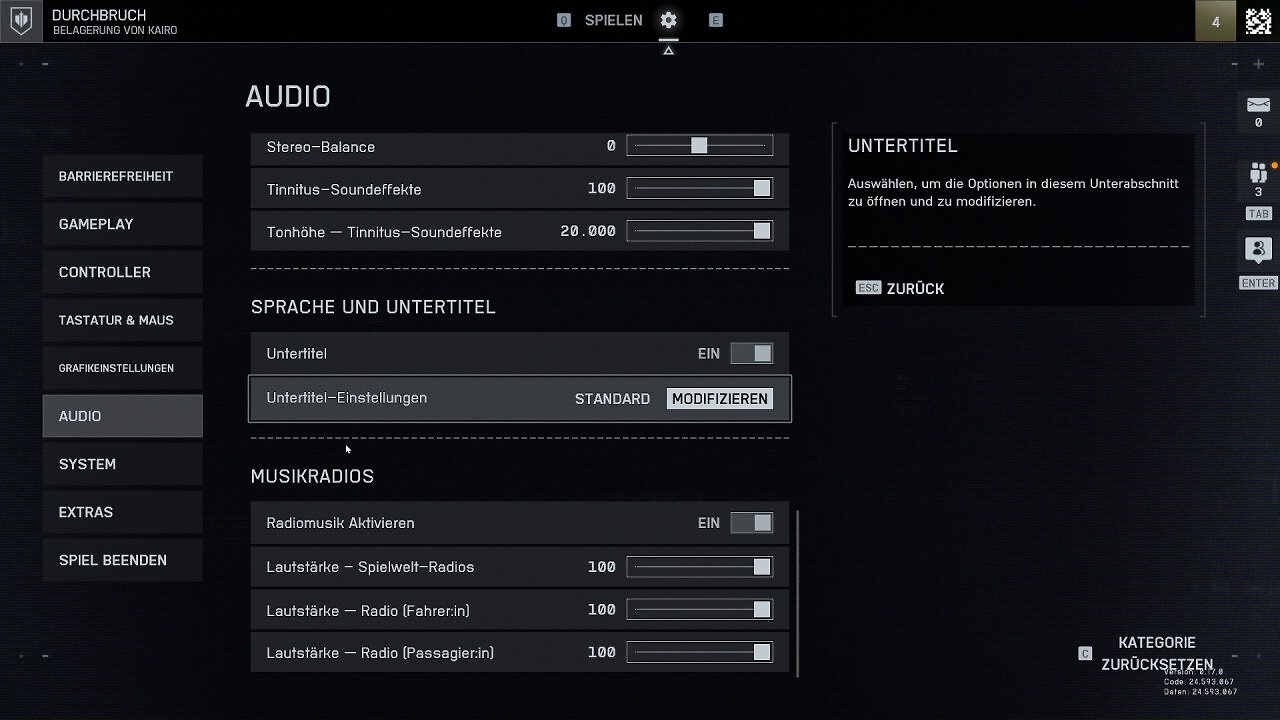Viewport: 1280px width, 720px height.
Task: Click the TAB key hint
Action: (x=1258, y=214)
